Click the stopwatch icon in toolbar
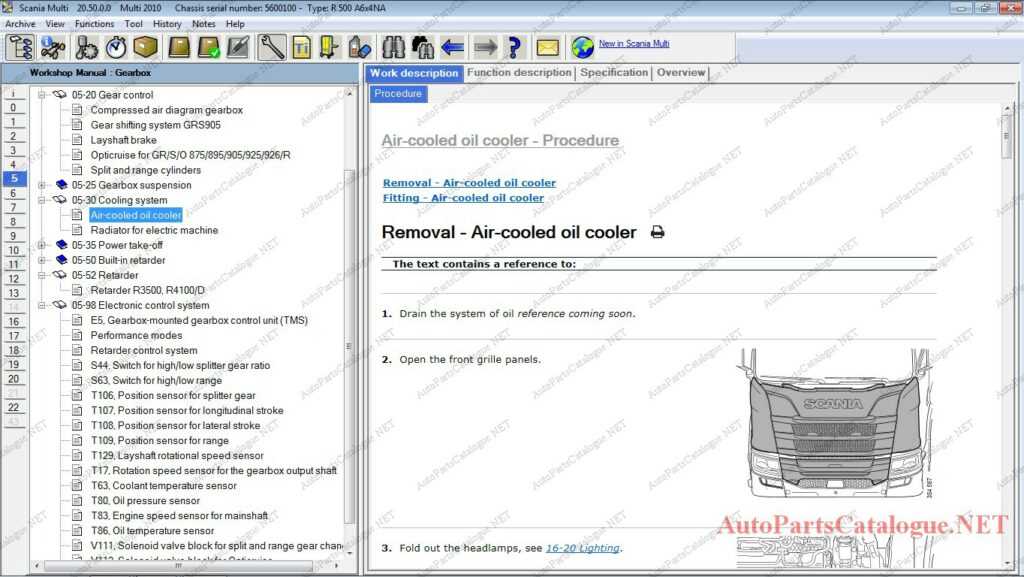Viewport: 1024px width, 577px height. pos(116,47)
